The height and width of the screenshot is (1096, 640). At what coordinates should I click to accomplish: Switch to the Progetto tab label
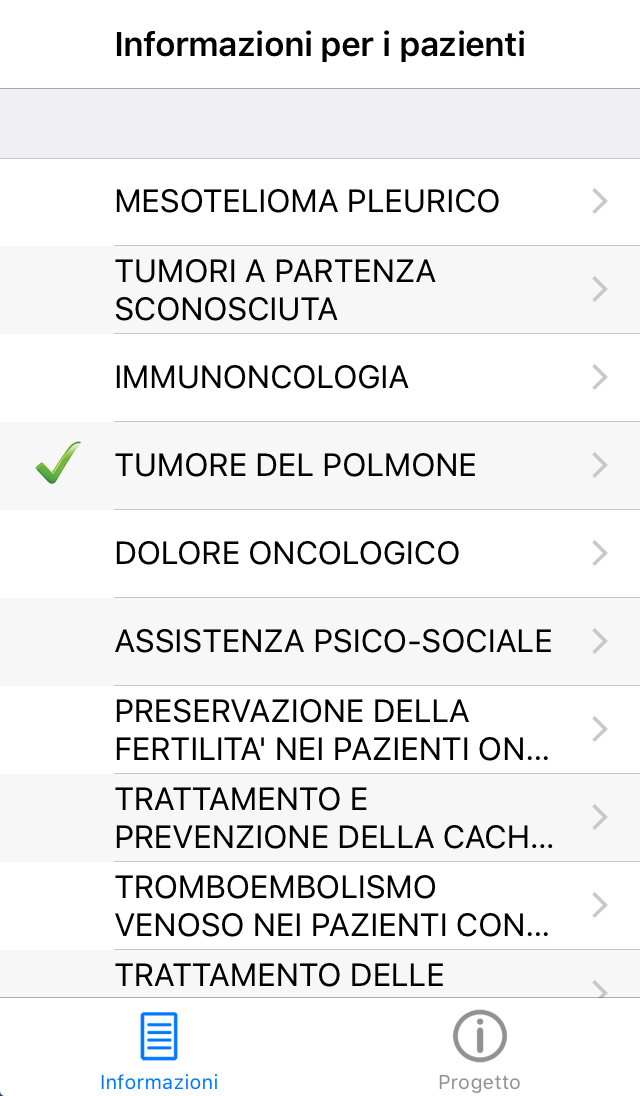tap(479, 1082)
